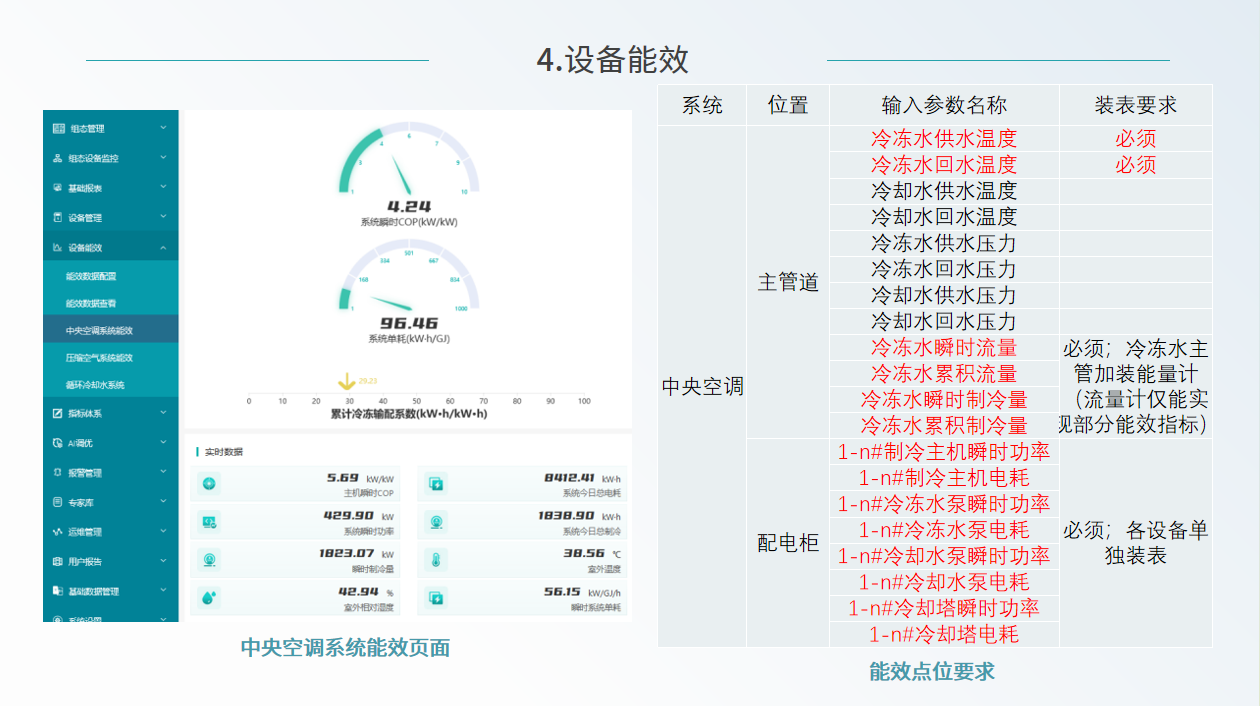Expand the 运维管理 chevron
The height and width of the screenshot is (706, 1260).
click(x=163, y=531)
